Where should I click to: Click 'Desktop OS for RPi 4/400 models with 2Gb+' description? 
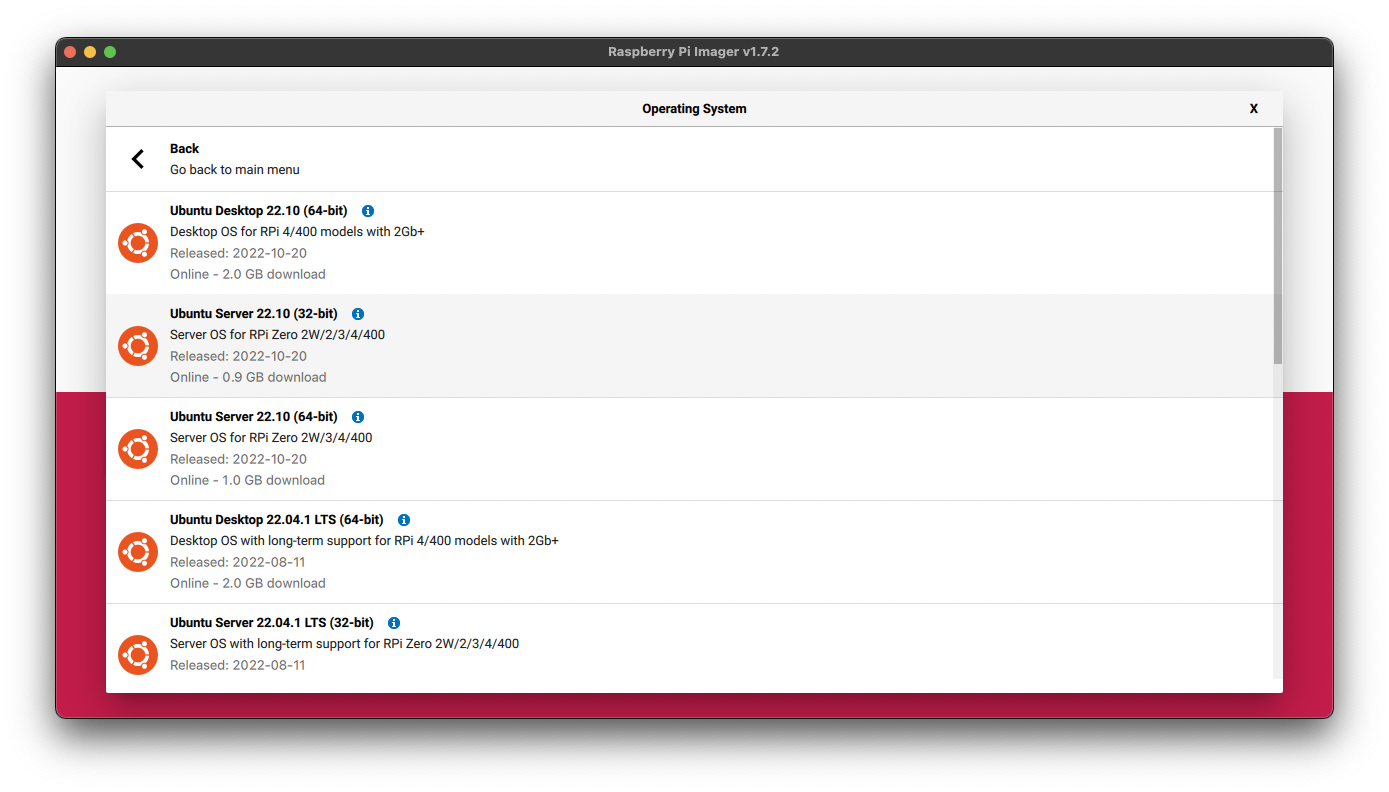pos(298,232)
